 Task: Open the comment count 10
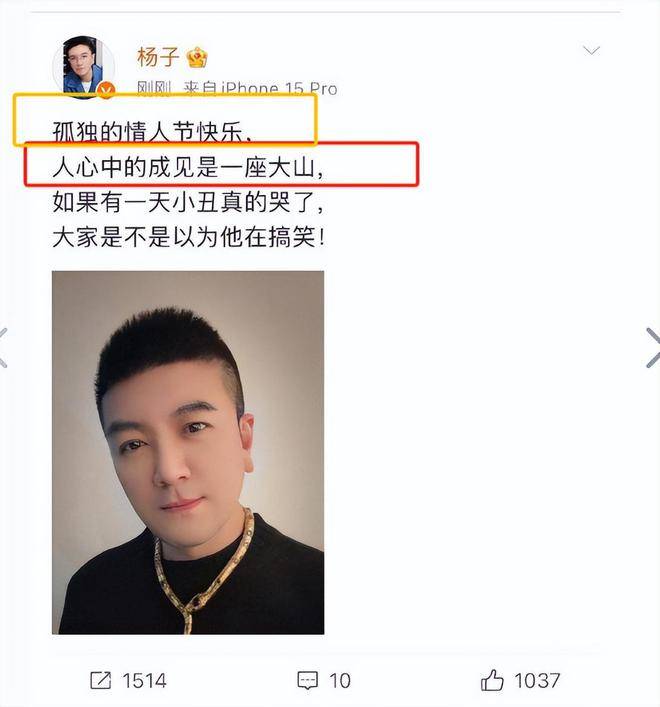[339, 680]
